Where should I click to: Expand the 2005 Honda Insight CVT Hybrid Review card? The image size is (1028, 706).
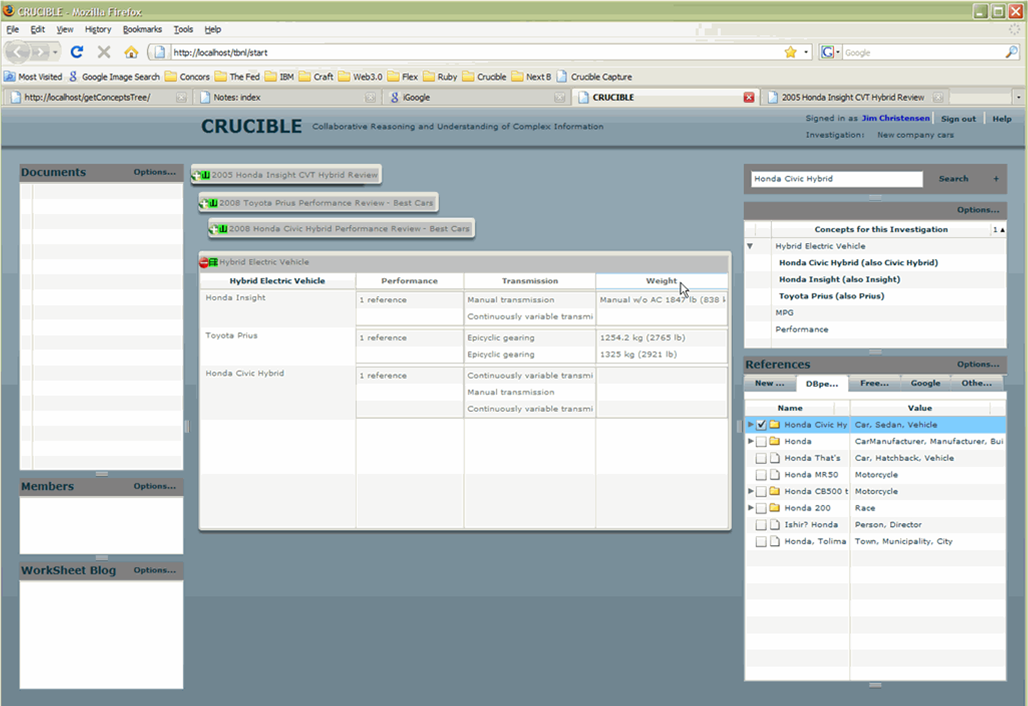tap(196, 175)
